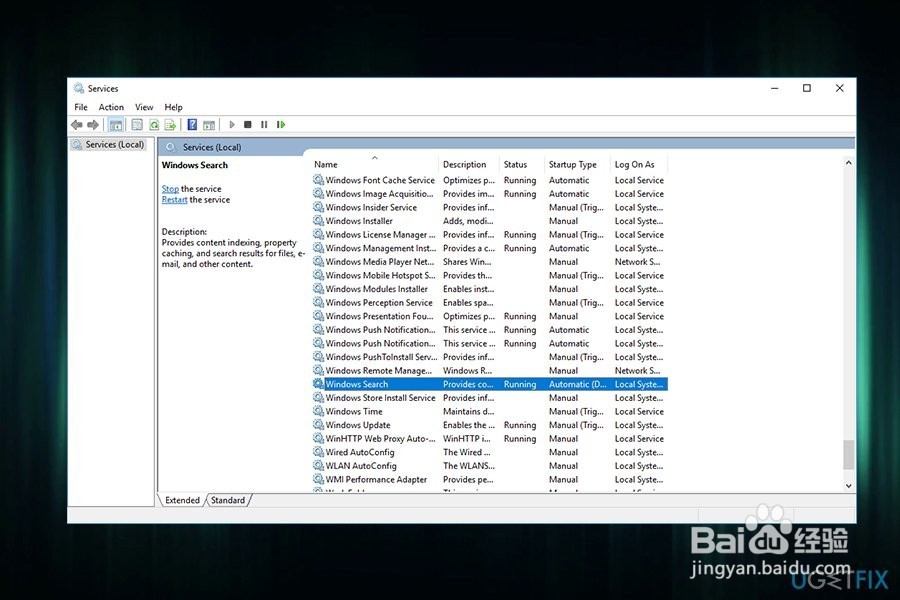
Task: Click 'Shares Win...' description cell
Action: 467,261
